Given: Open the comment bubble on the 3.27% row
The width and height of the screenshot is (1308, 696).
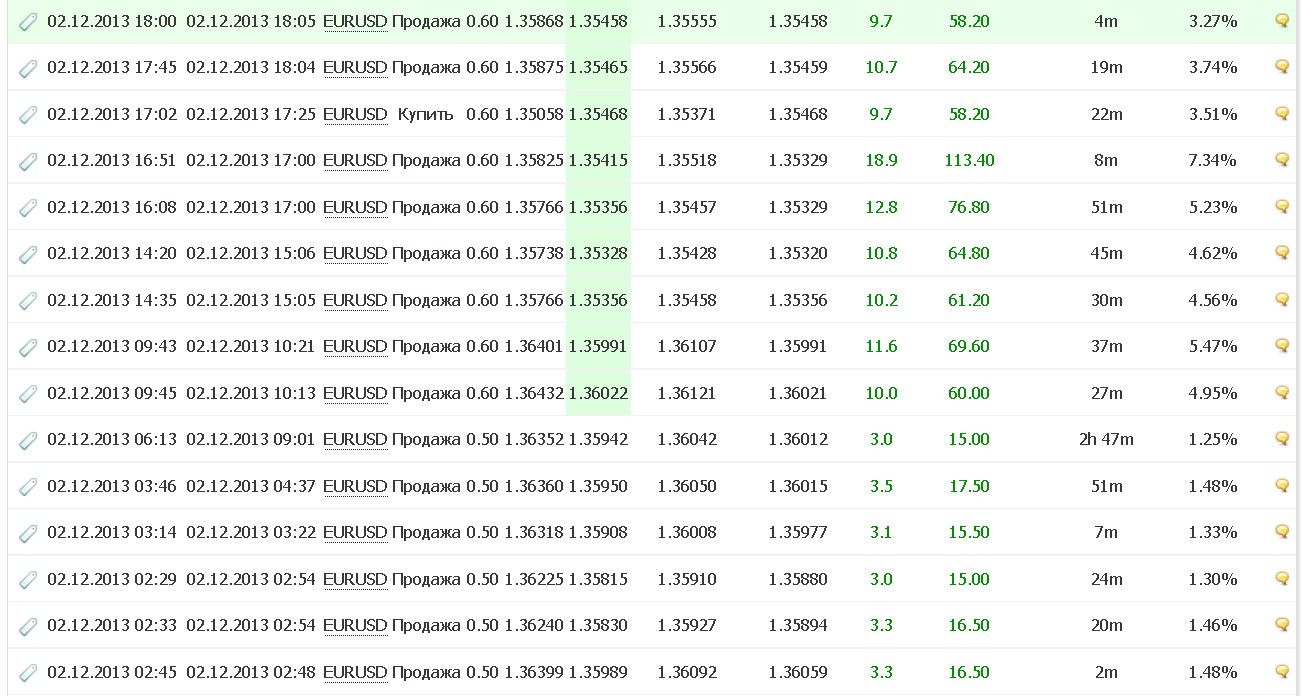Looking at the screenshot, I should tap(1282, 20).
